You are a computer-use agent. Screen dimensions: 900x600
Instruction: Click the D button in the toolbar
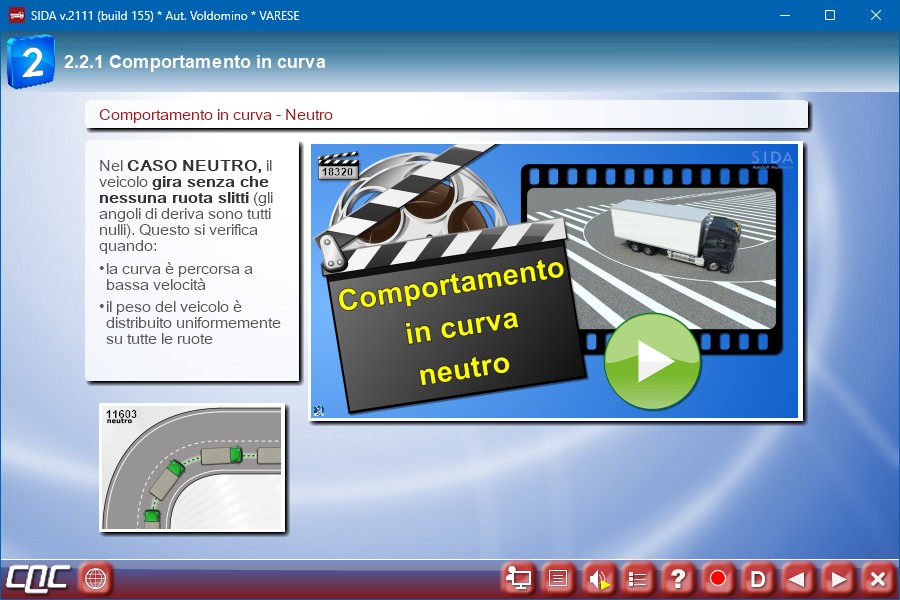[758, 578]
